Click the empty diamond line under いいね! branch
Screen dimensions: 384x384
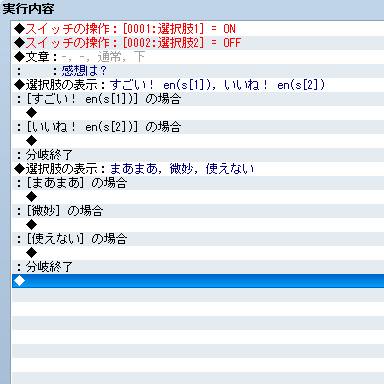[198, 141]
